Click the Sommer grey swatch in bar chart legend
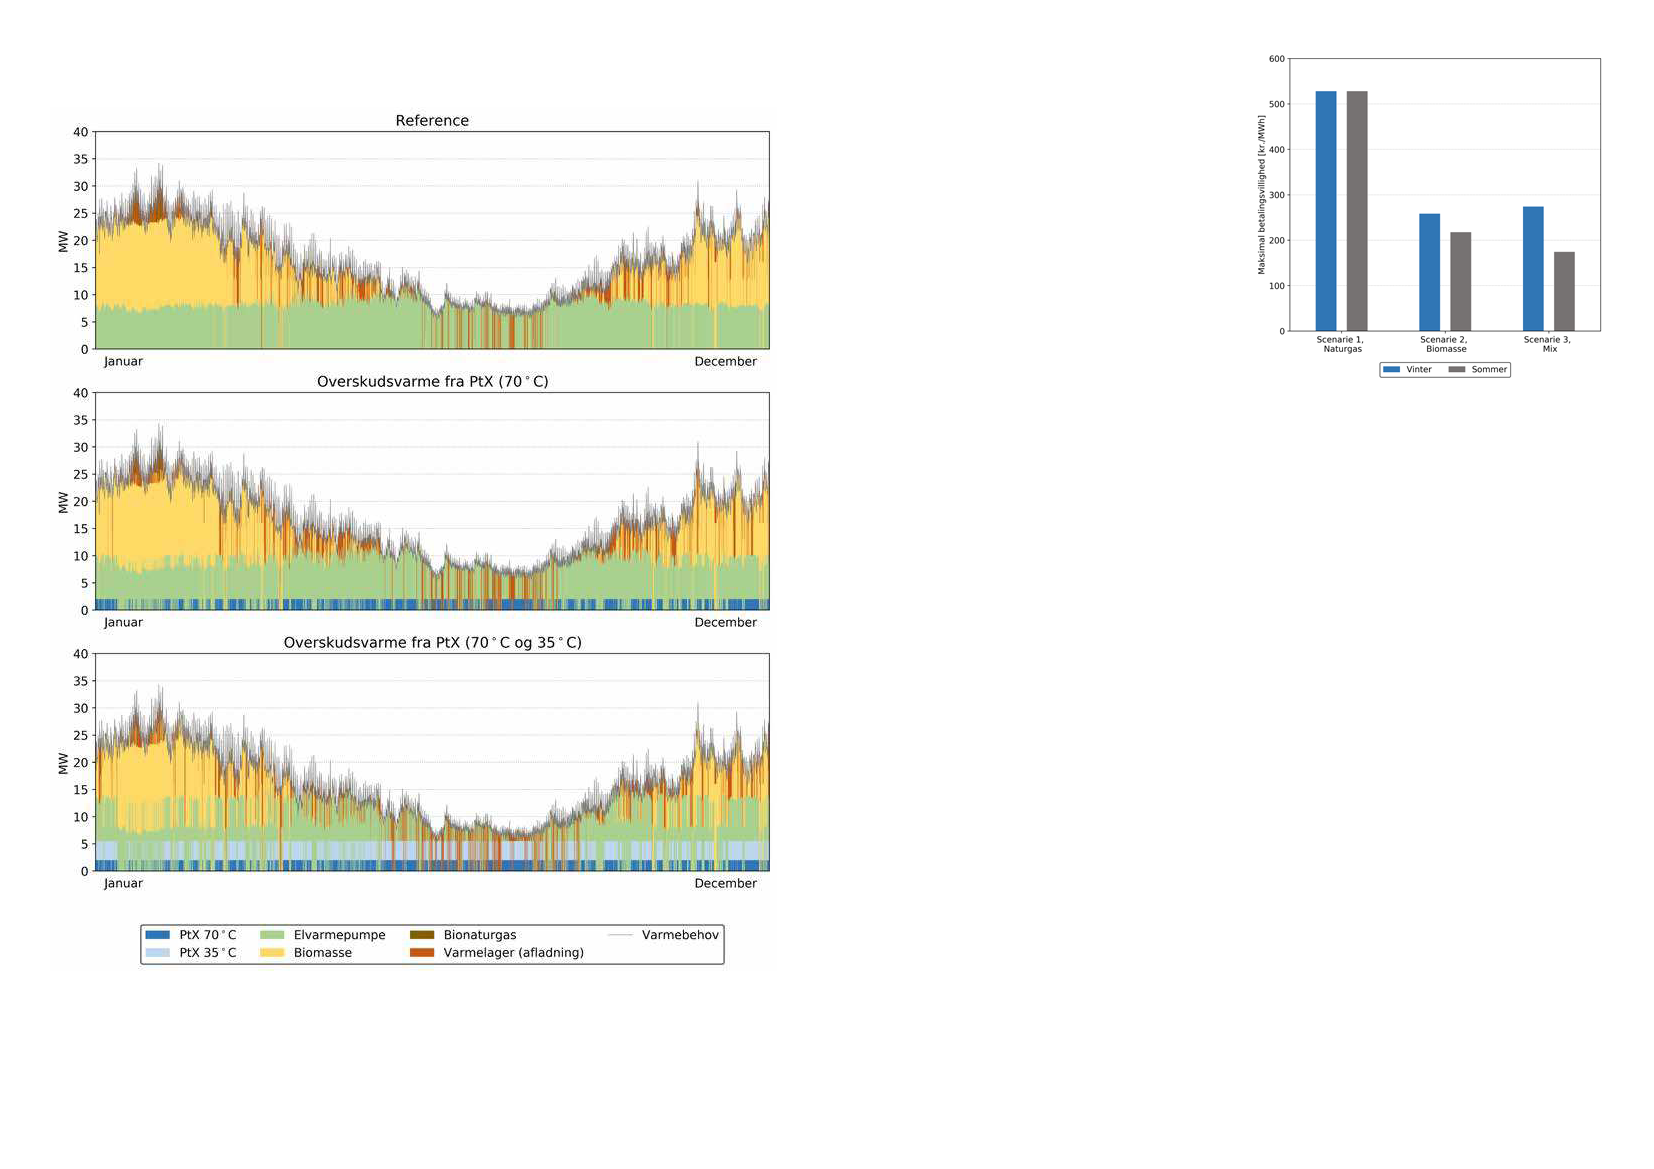Viewport: 1654px width, 1169px height. click(x=1457, y=370)
